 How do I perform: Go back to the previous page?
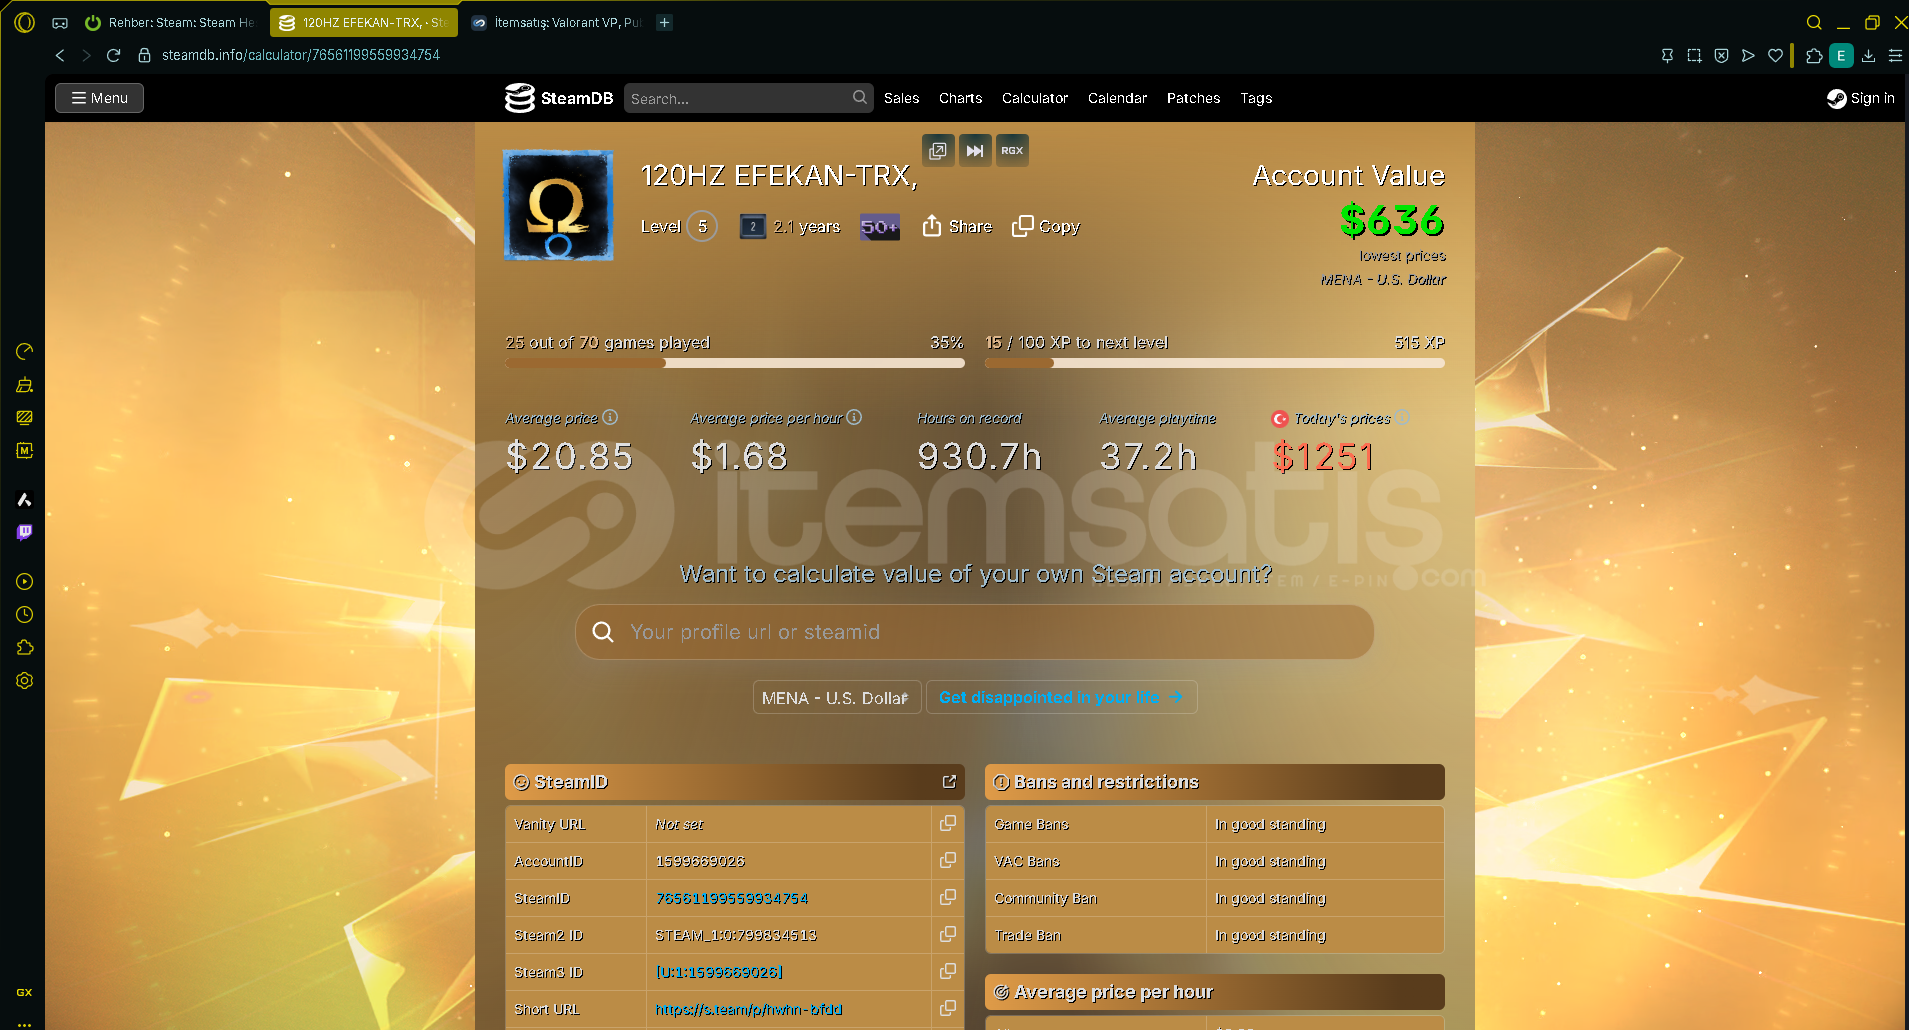coord(60,55)
